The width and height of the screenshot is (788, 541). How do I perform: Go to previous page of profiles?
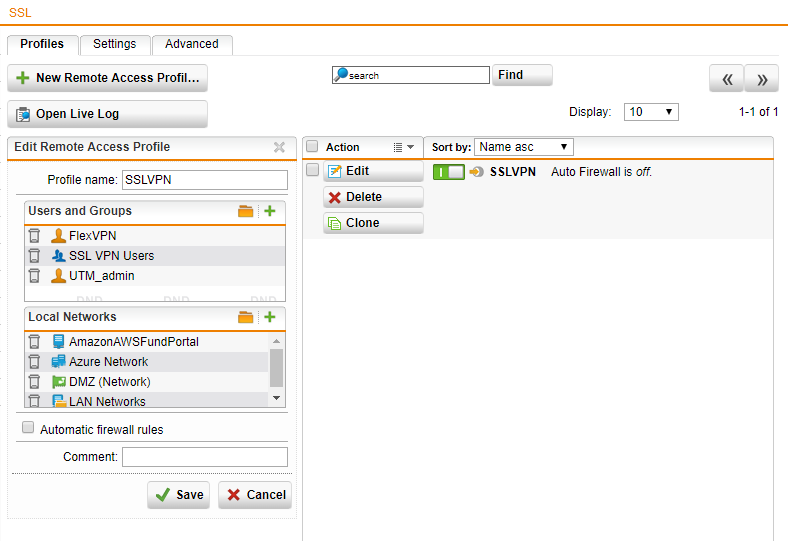click(726, 79)
